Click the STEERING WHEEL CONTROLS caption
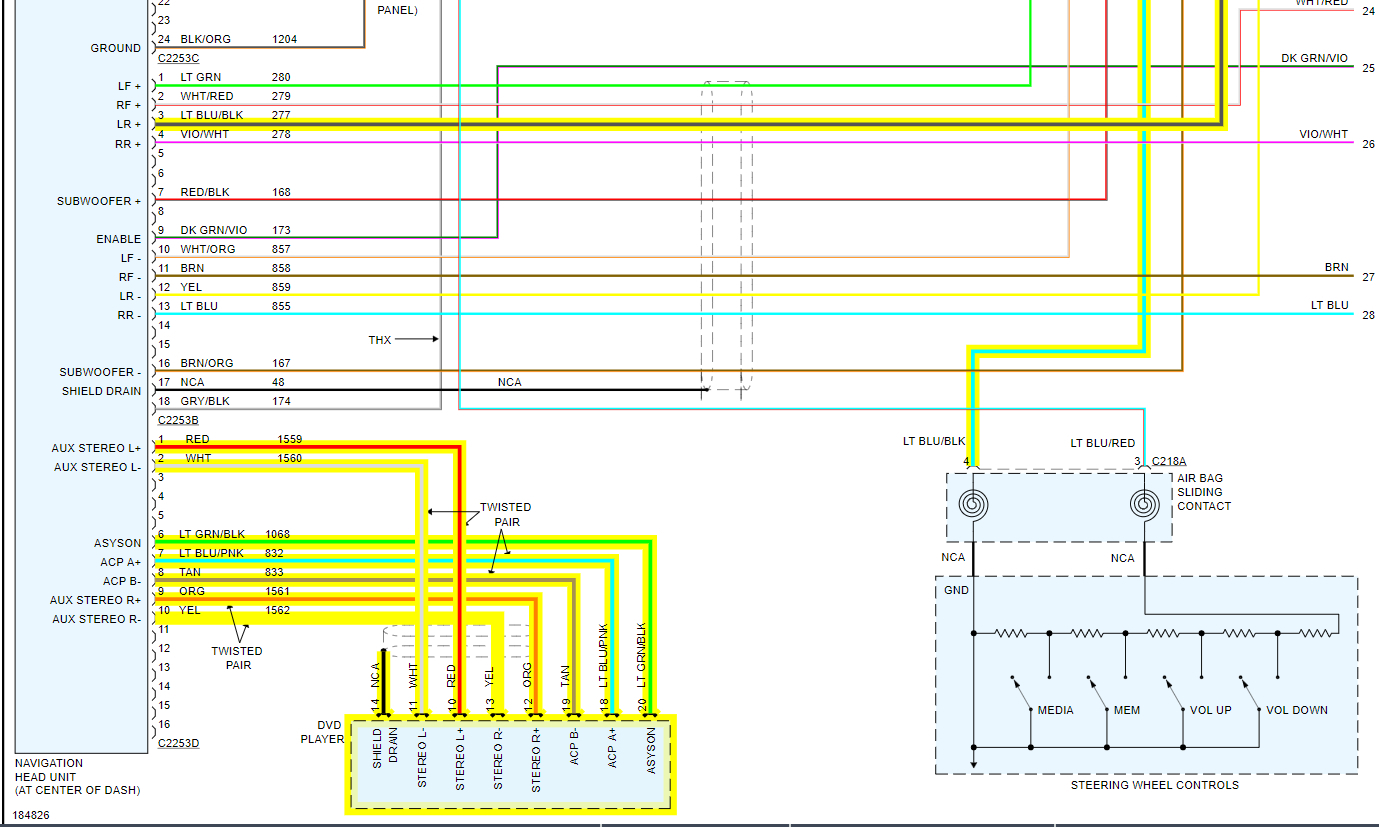The image size is (1379, 827). (x=1154, y=785)
